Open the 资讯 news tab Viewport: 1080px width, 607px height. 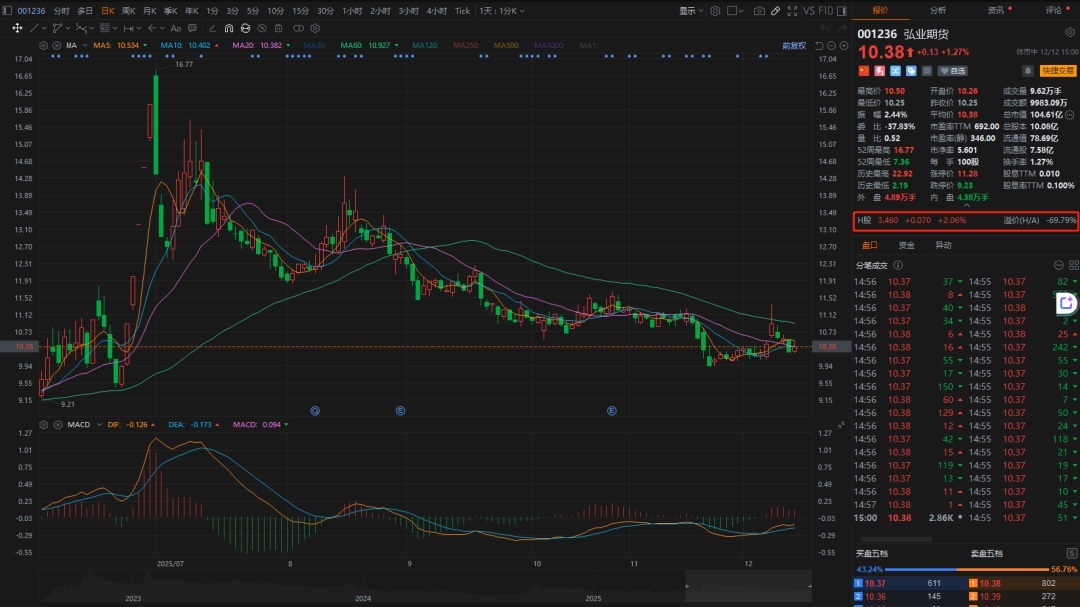[x=996, y=10]
